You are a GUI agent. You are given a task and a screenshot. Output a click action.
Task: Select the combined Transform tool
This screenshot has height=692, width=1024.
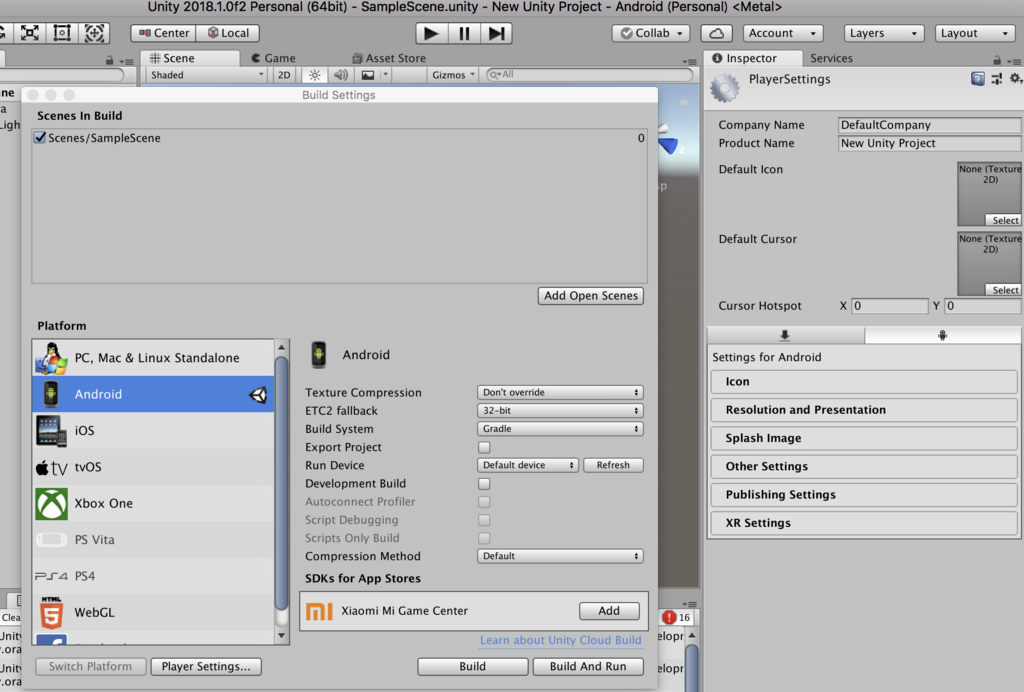point(94,33)
